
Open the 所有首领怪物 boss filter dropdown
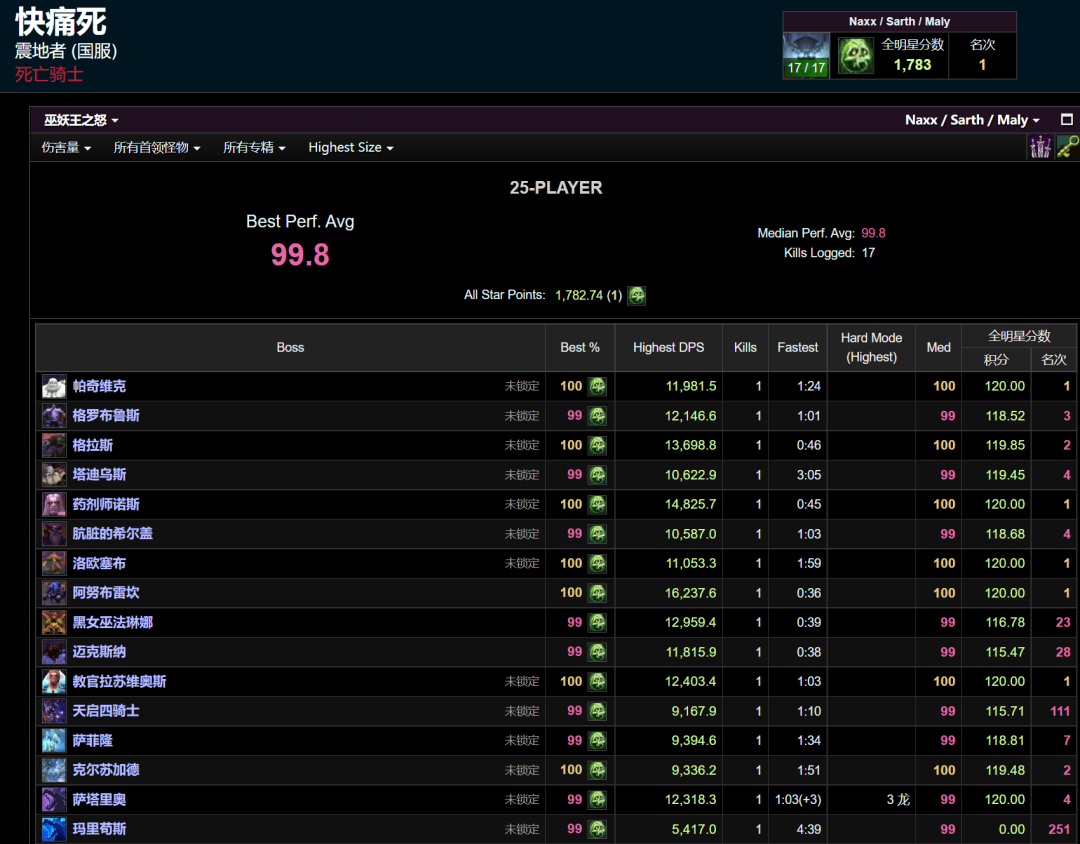pyautogui.click(x=157, y=147)
